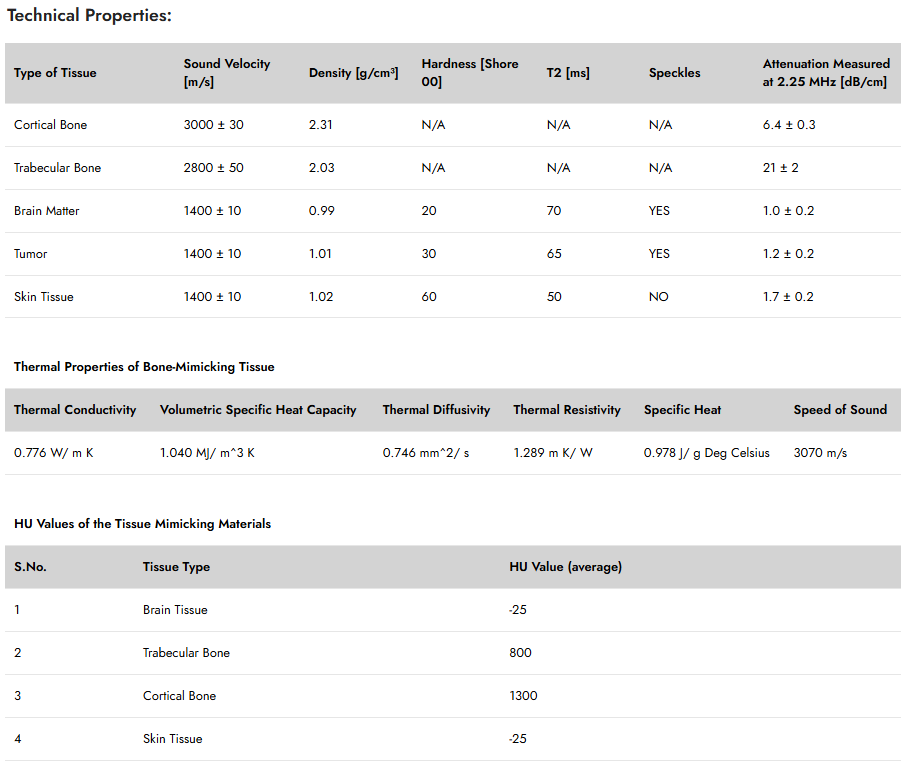Click 'Trabecular Bone' in properties table
904x766 pixels.
(x=58, y=168)
